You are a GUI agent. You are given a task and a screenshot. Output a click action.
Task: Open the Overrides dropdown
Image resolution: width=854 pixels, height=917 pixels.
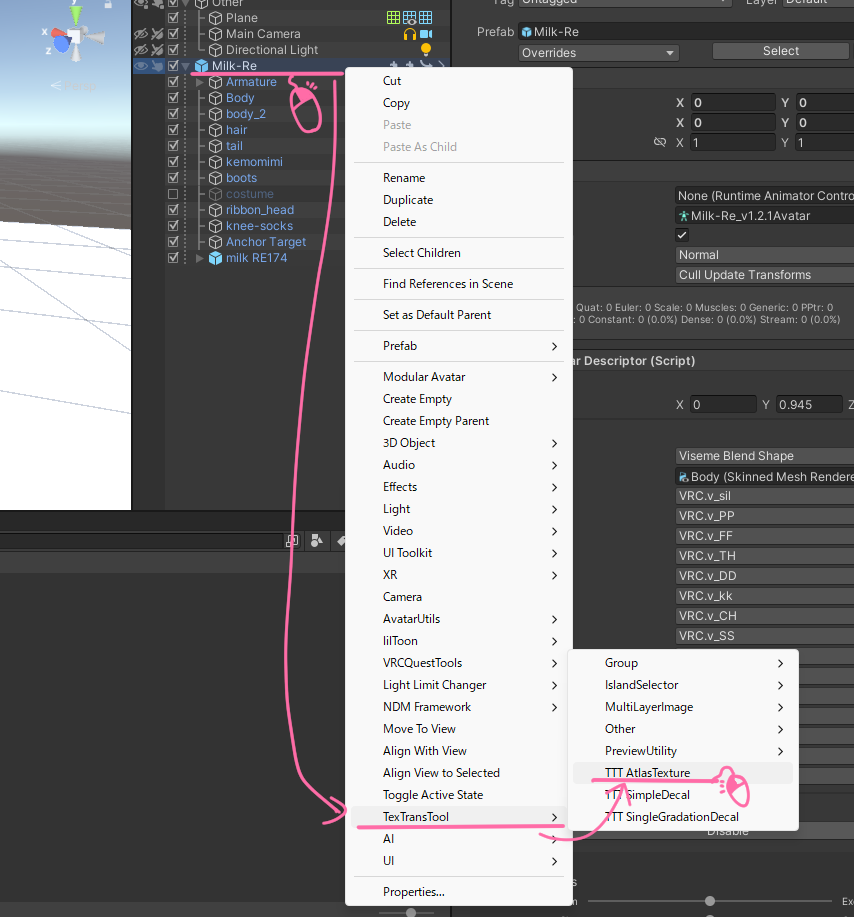click(598, 52)
